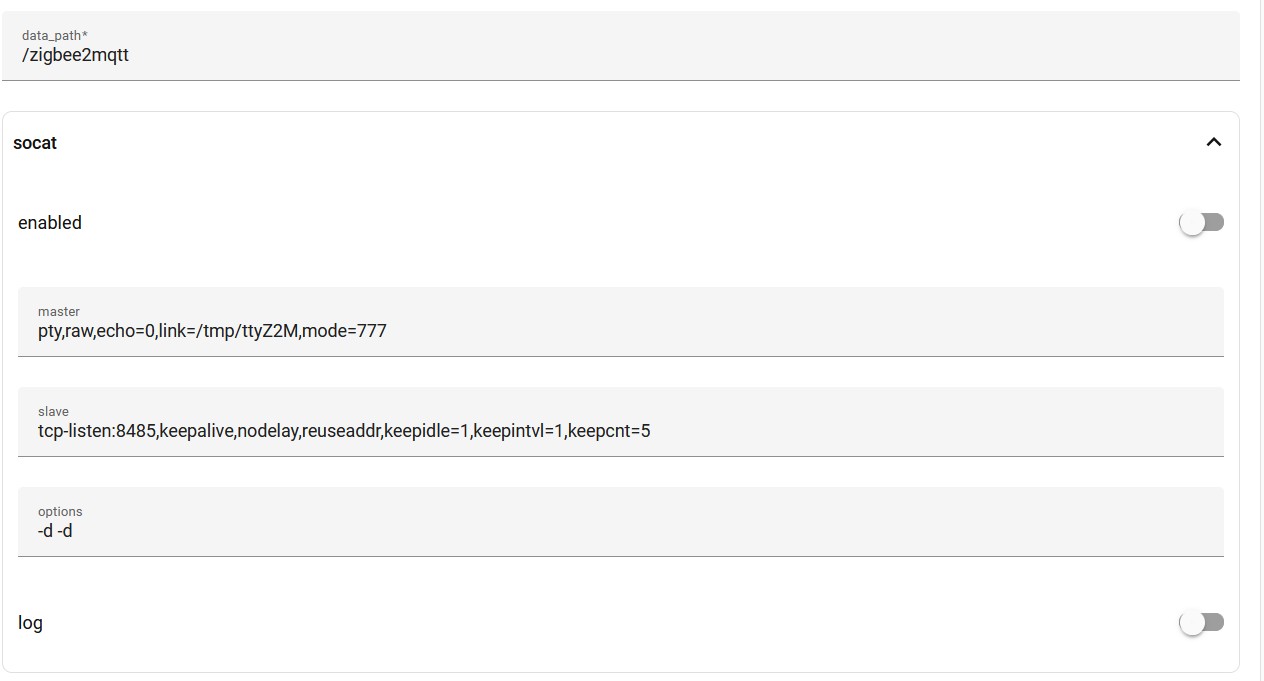This screenshot has width=1264, height=681.
Task: Collapse the socat section chevron
Action: click(1213, 142)
